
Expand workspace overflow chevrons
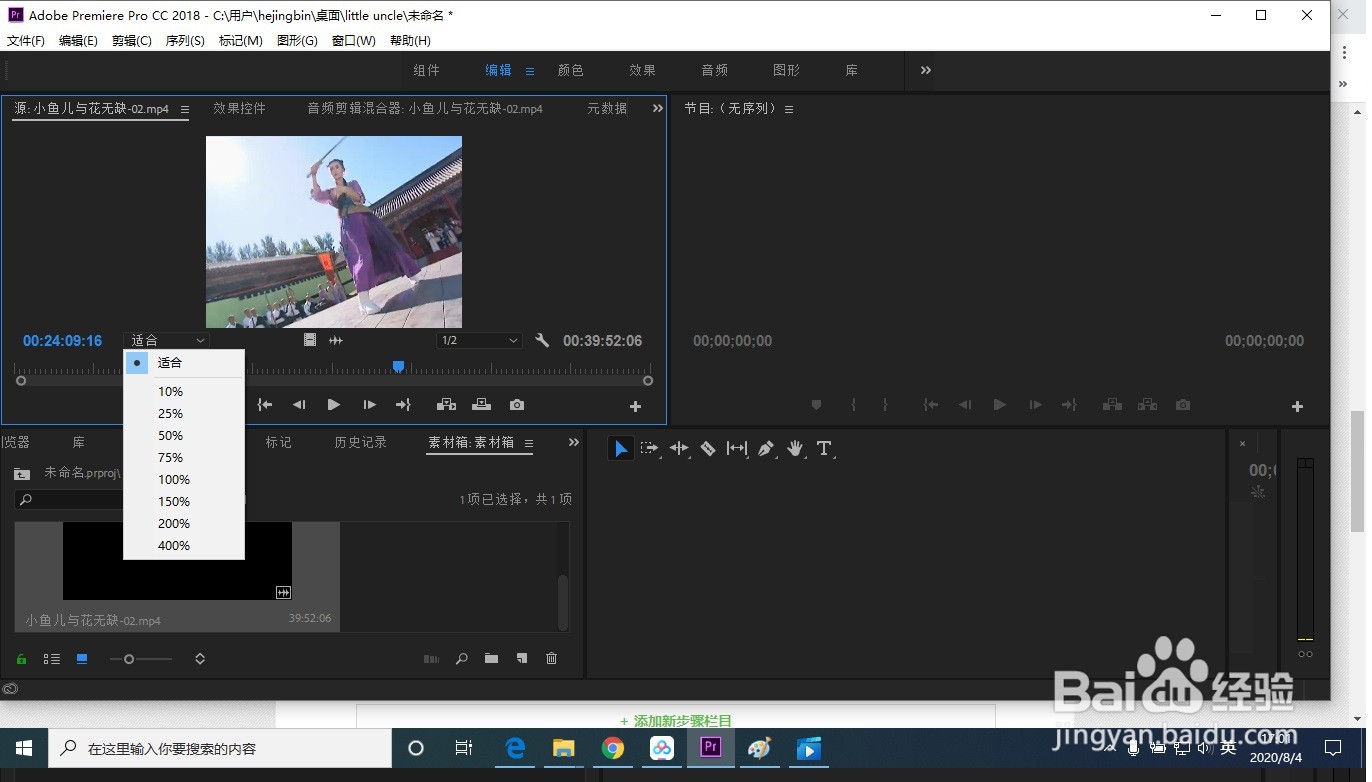[x=926, y=70]
